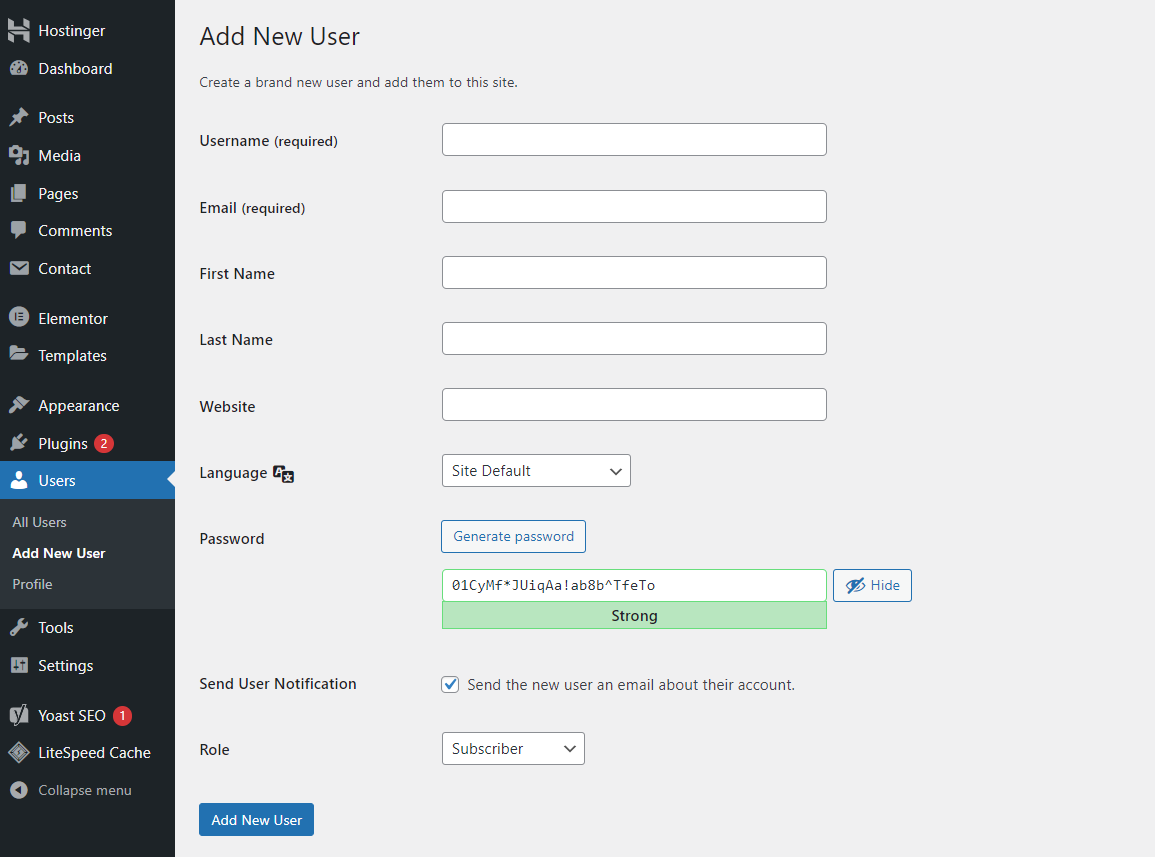The image size is (1155, 857).
Task: Open LiteSpeed Cache via its icon
Action: click(x=19, y=753)
